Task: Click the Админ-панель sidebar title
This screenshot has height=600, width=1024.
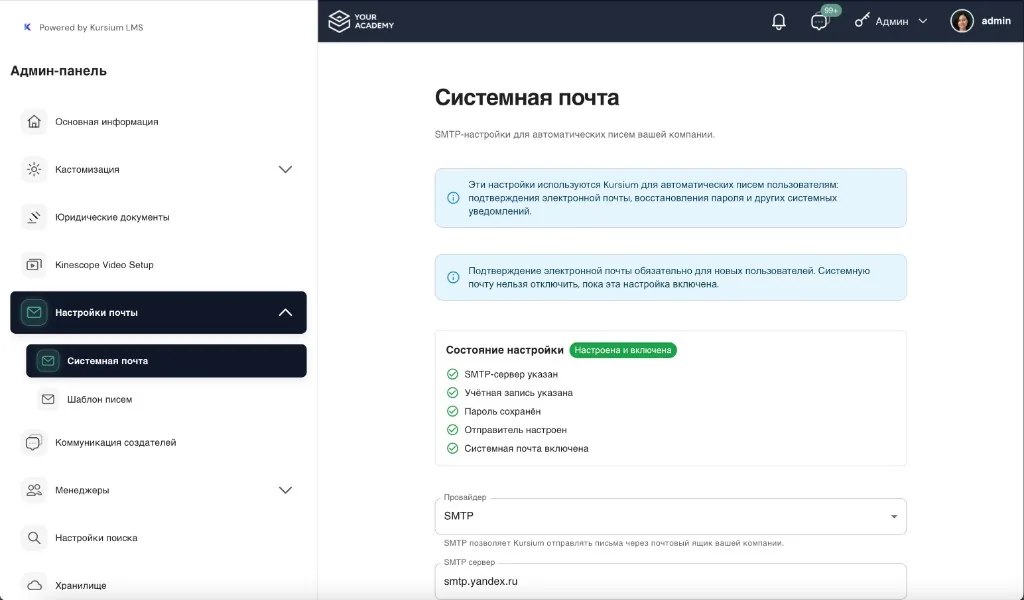Action: click(58, 71)
